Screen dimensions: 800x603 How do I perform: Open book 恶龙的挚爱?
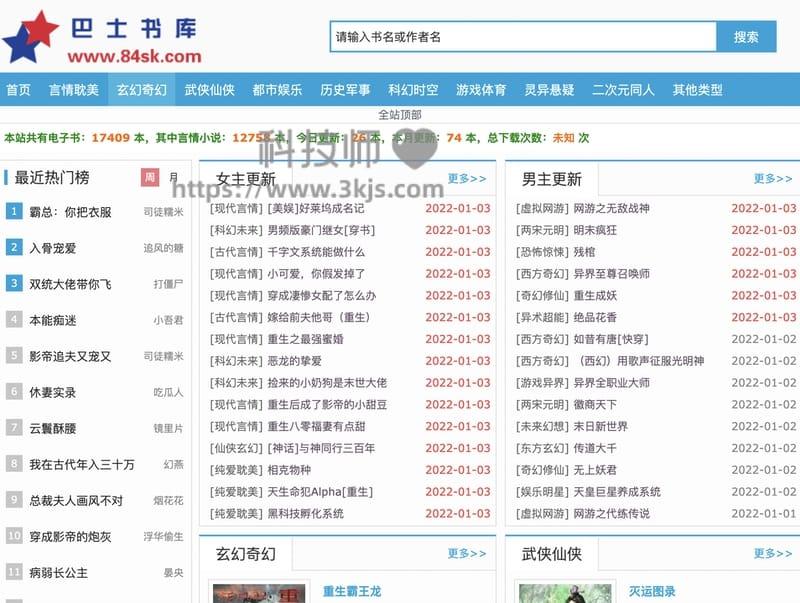tap(294, 361)
